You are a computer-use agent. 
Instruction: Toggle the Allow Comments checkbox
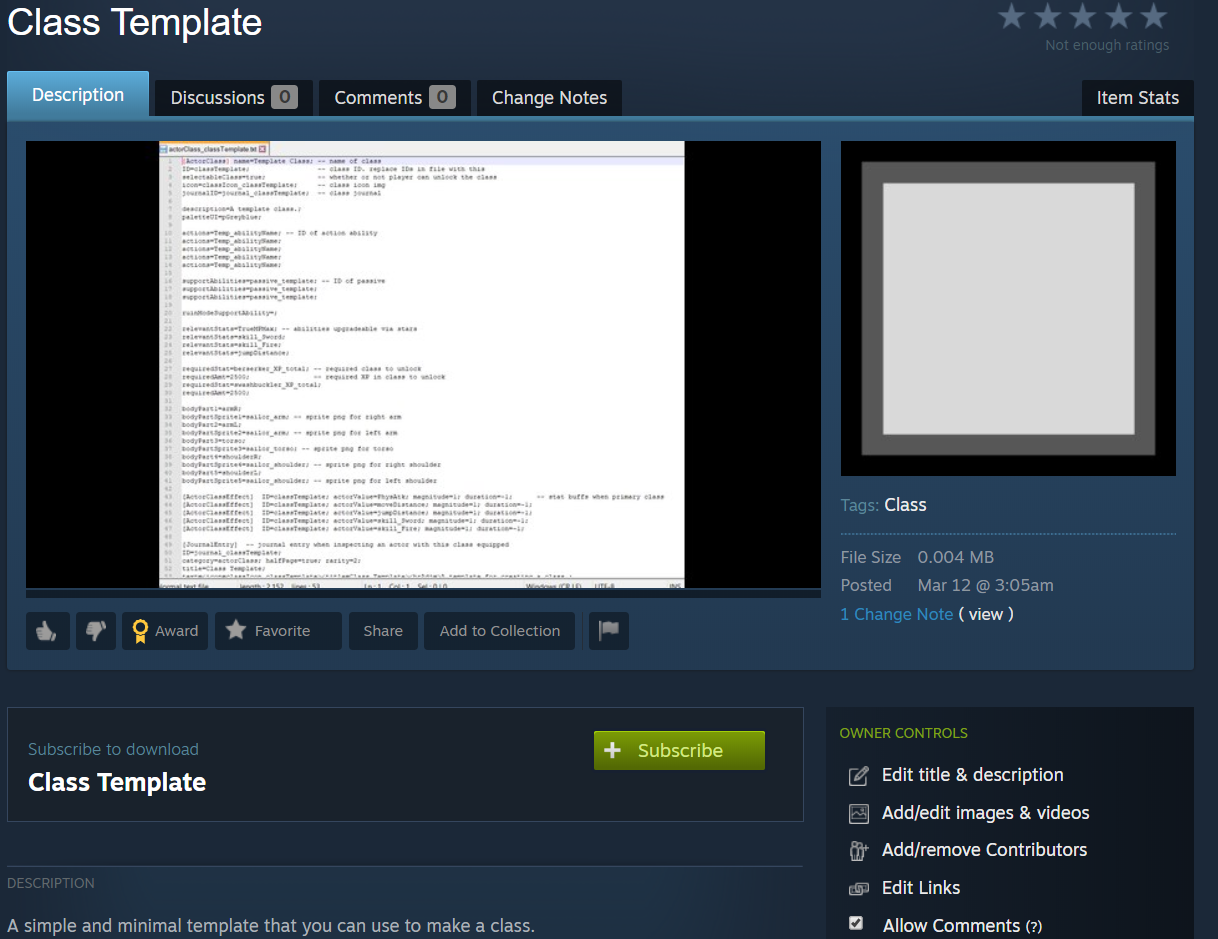pos(856,923)
